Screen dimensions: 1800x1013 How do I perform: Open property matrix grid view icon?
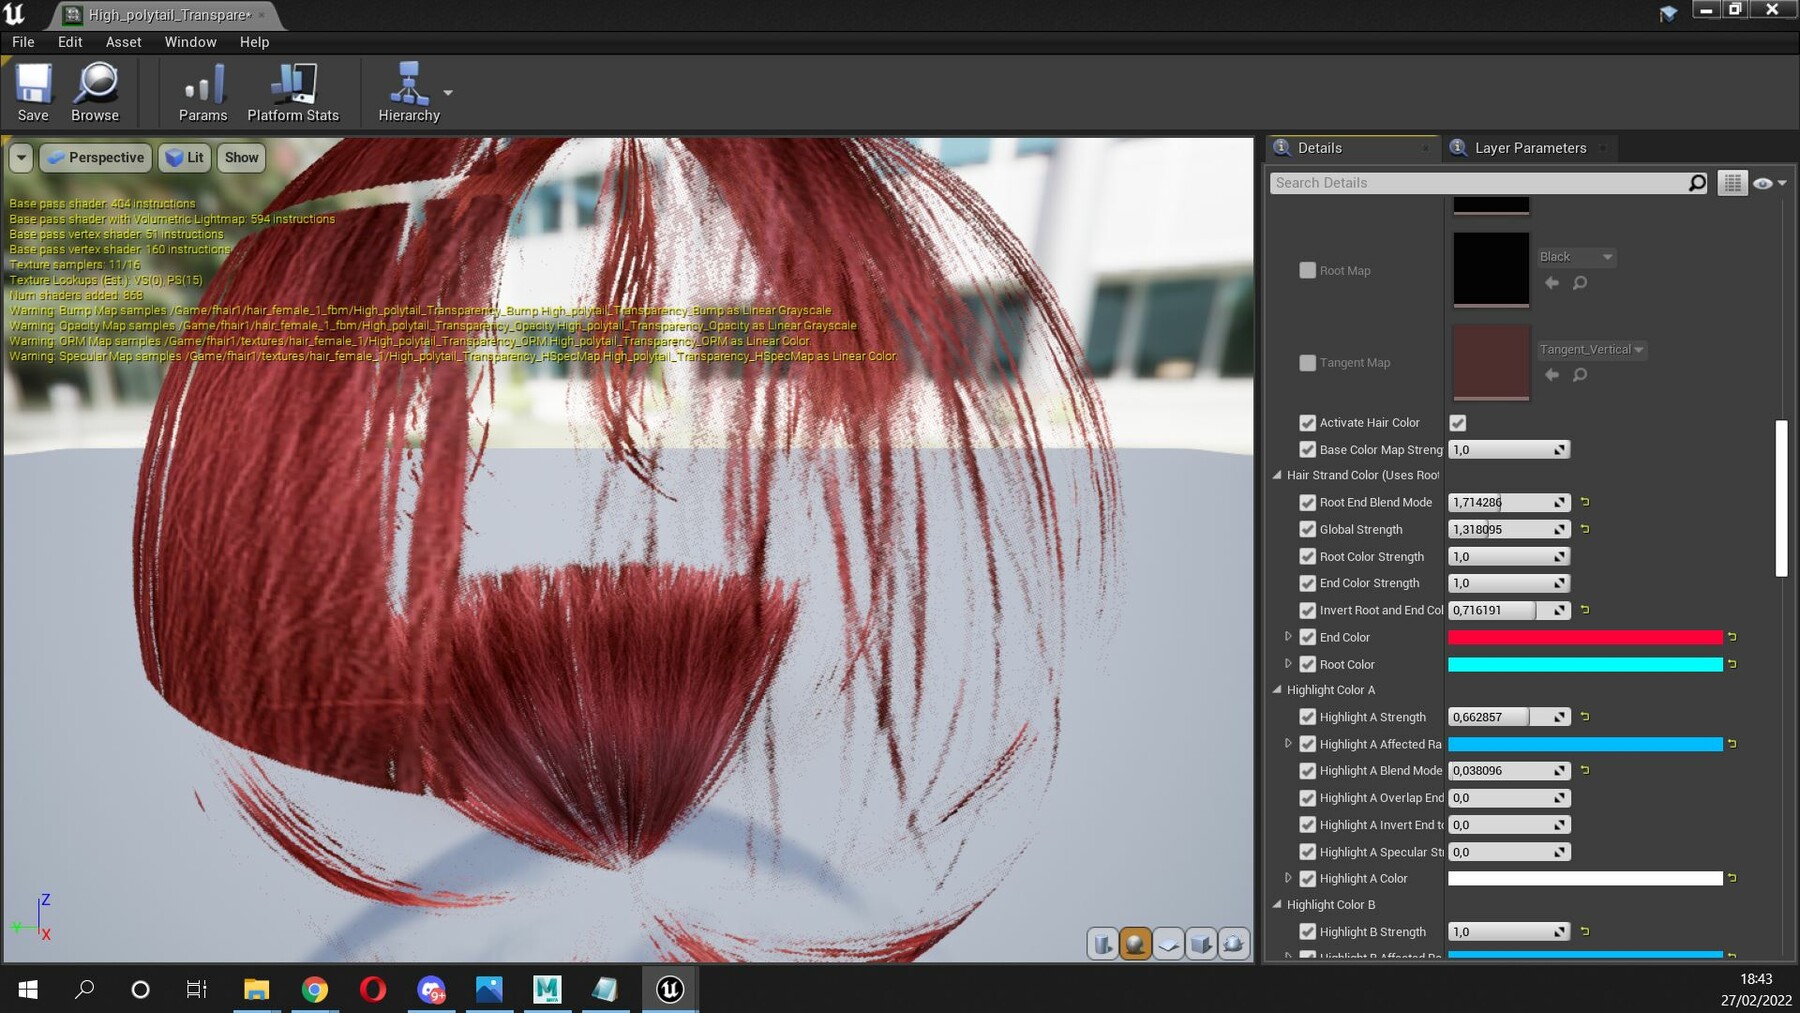click(x=1732, y=183)
